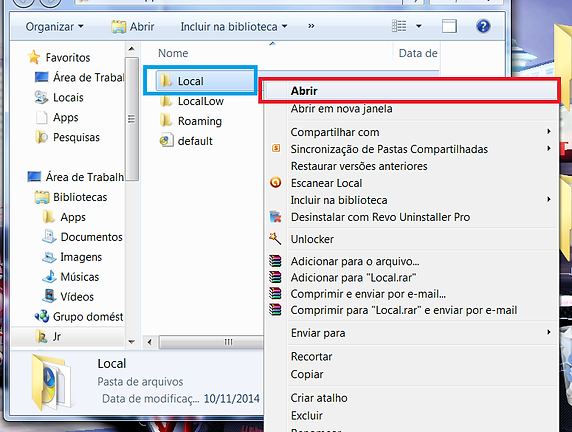Select the LocalLow folder
Image resolution: width=572 pixels, height=432 pixels.
[192, 101]
